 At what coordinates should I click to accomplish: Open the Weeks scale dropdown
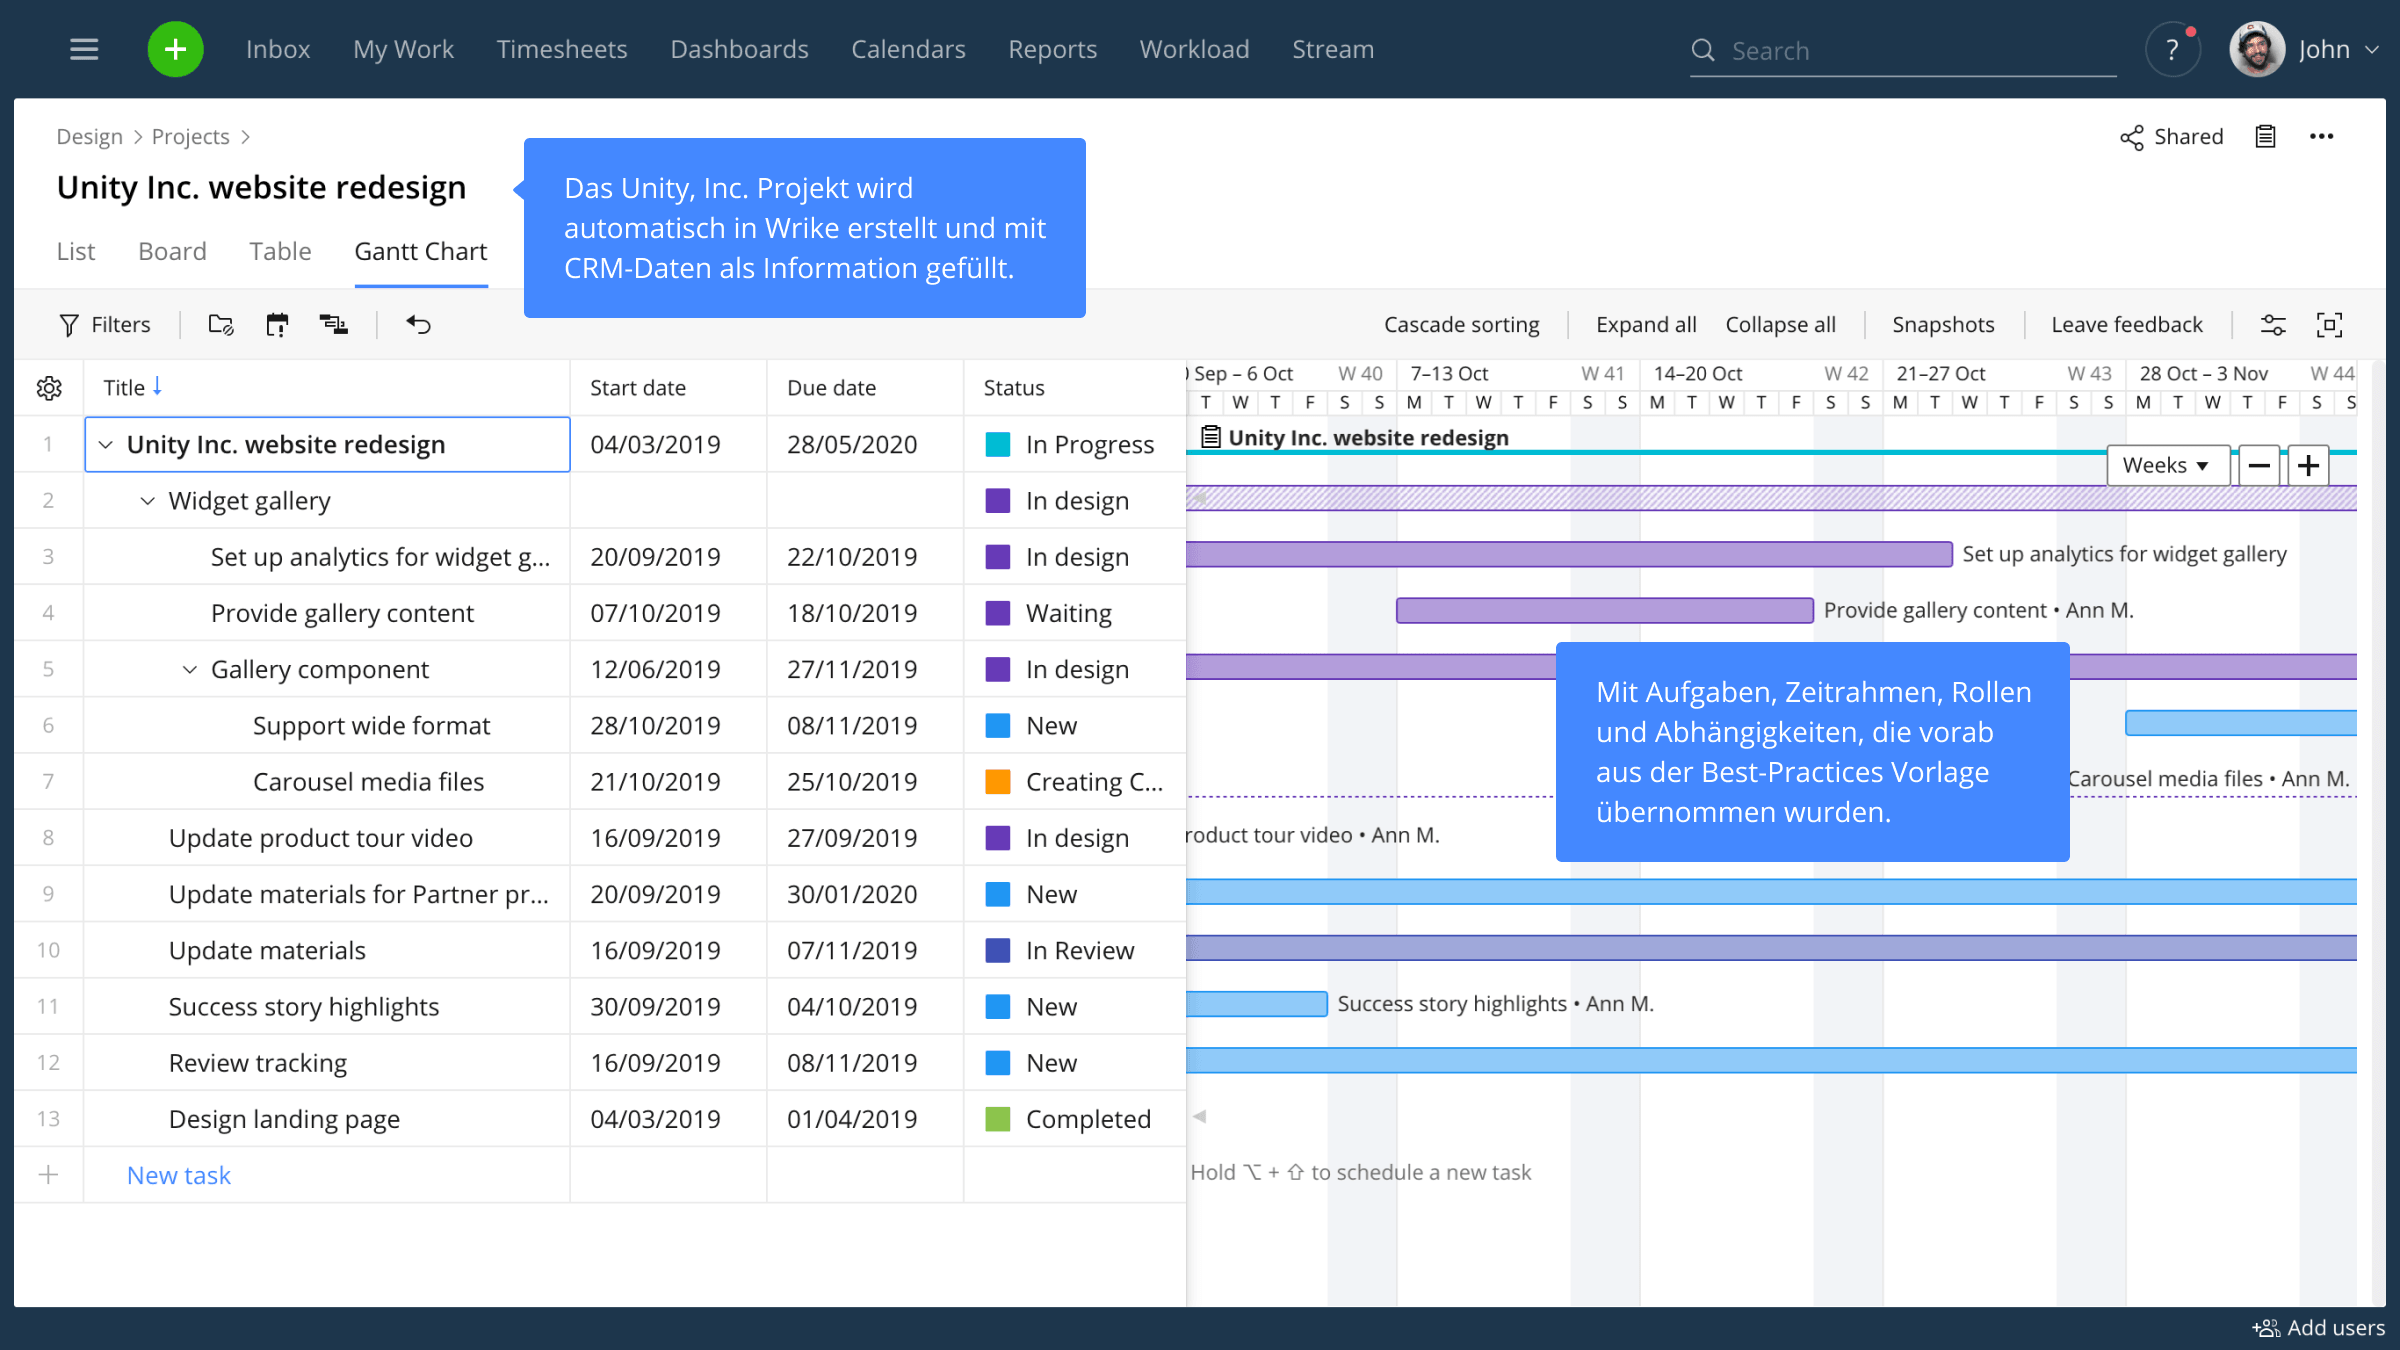tap(2167, 465)
